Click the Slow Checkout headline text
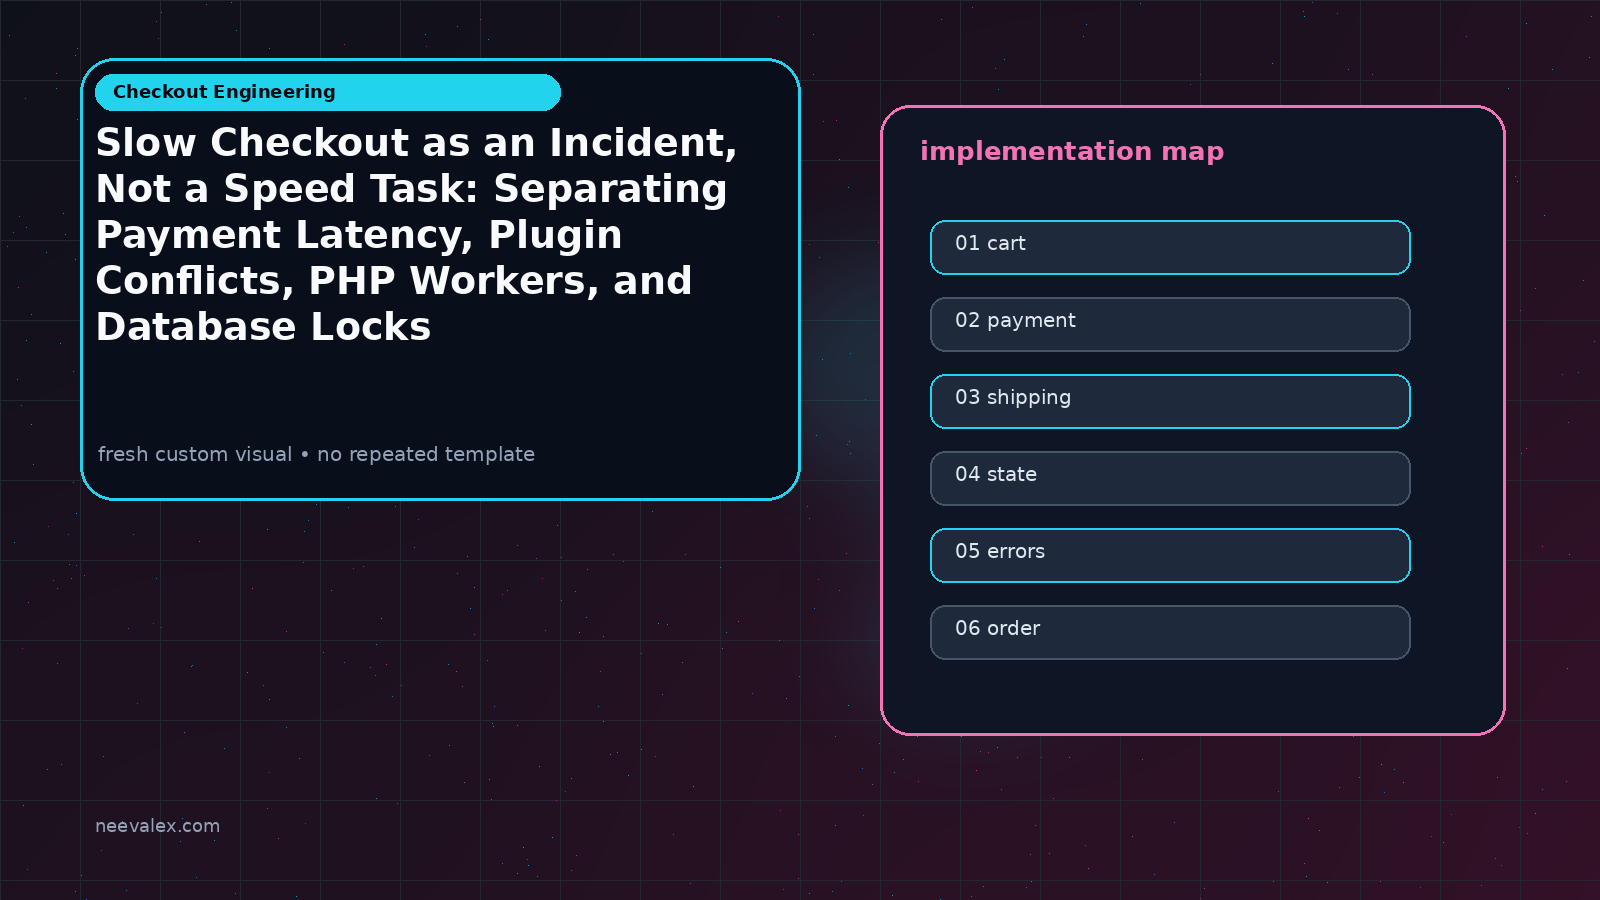 pos(416,235)
